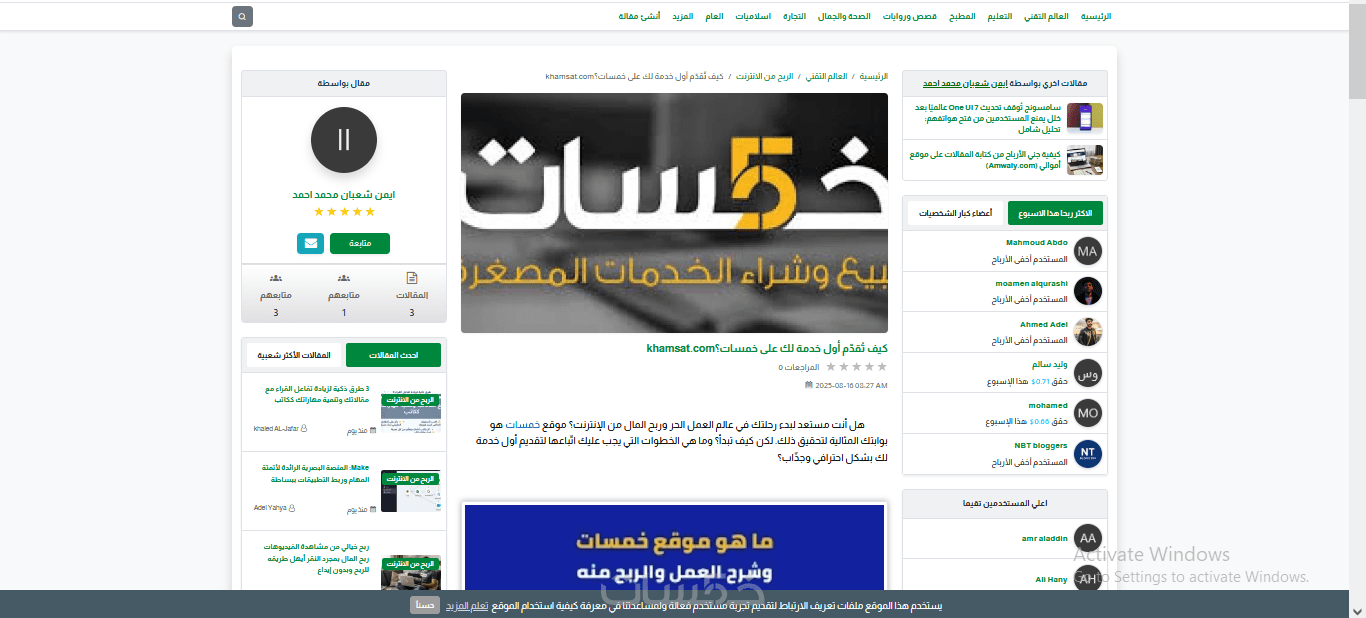Open الصحة والجمال navigation item
The image size is (1366, 618).
(x=844, y=16)
